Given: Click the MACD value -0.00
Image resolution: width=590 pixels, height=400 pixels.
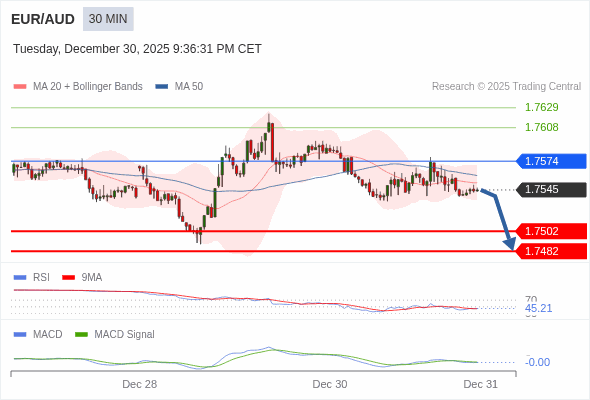Looking at the screenshot, I should point(537,362).
